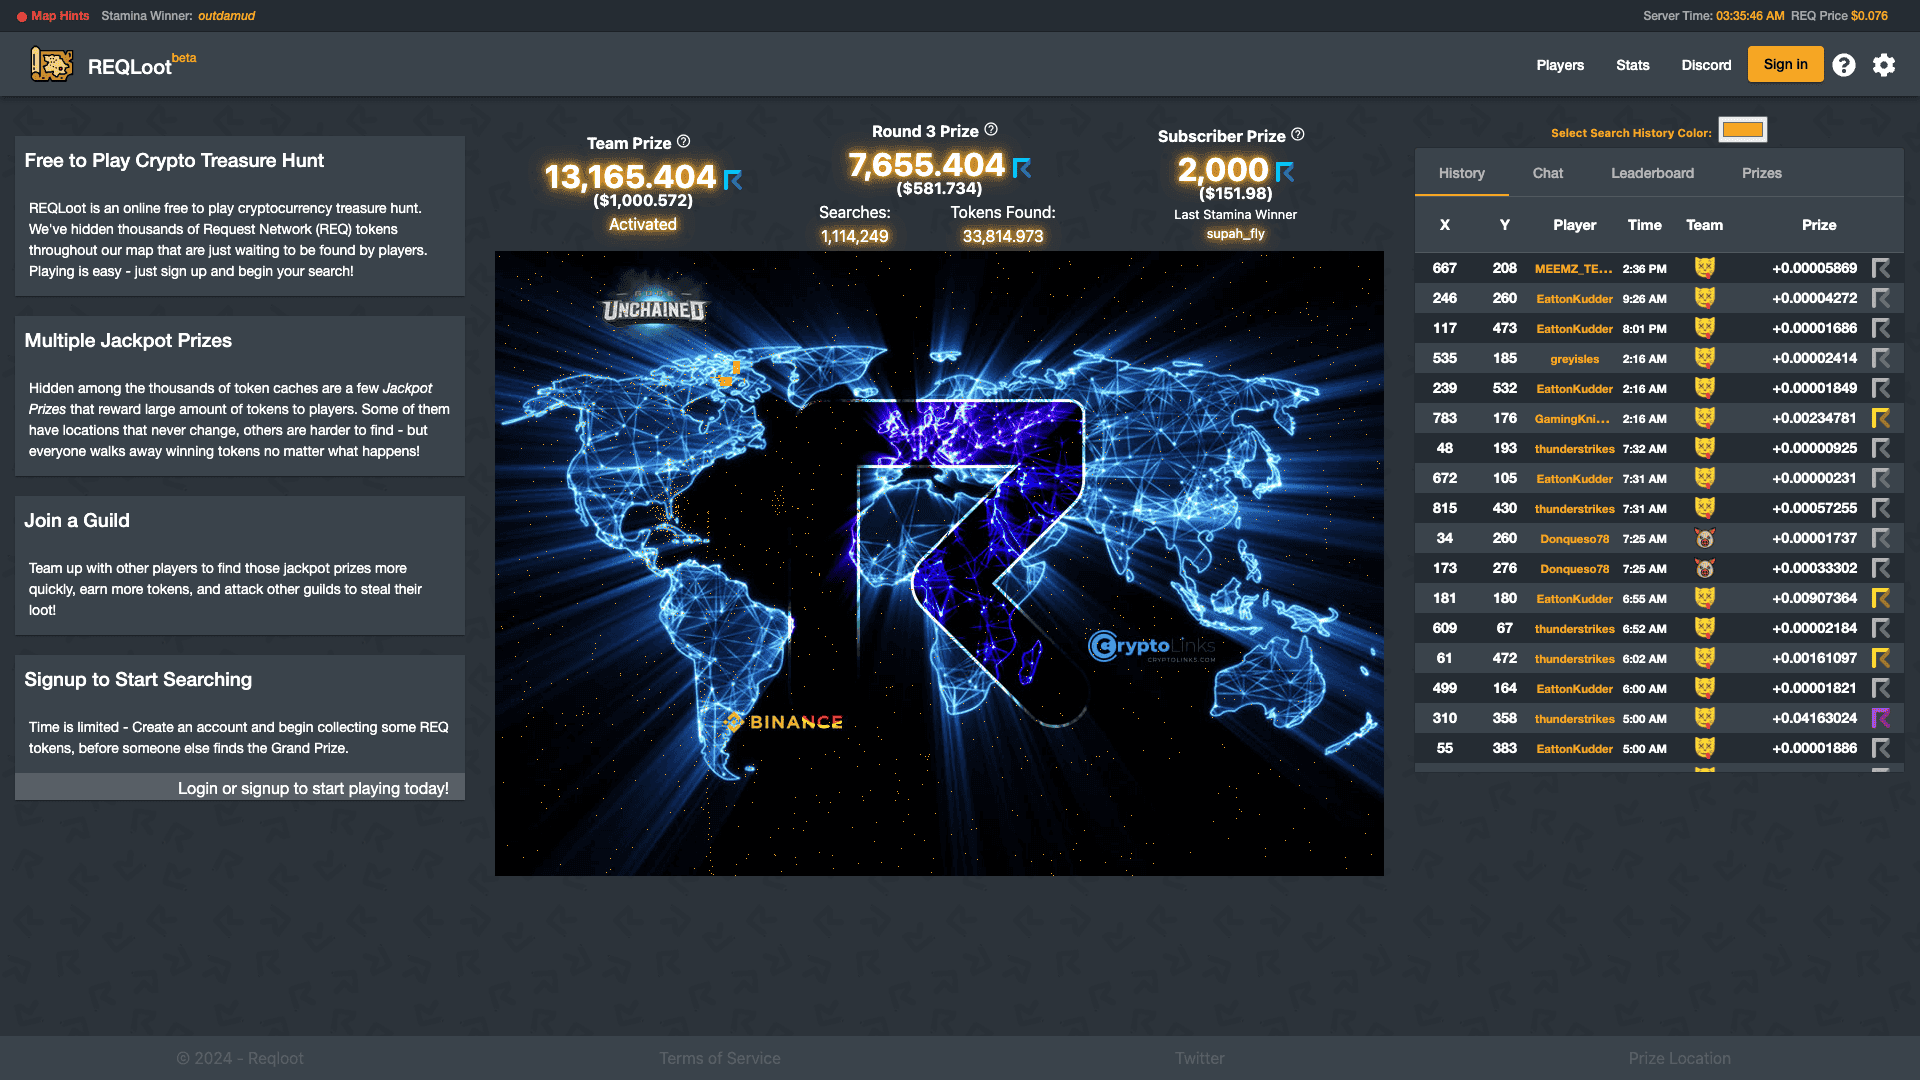
Task: Click REQ token icon next to Round 3 Prize
Action: click(1022, 167)
